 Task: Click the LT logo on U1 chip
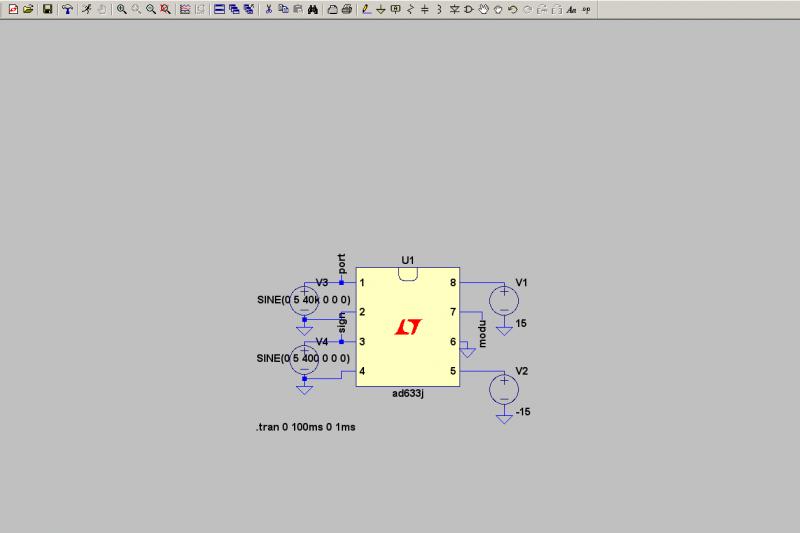tap(408, 327)
